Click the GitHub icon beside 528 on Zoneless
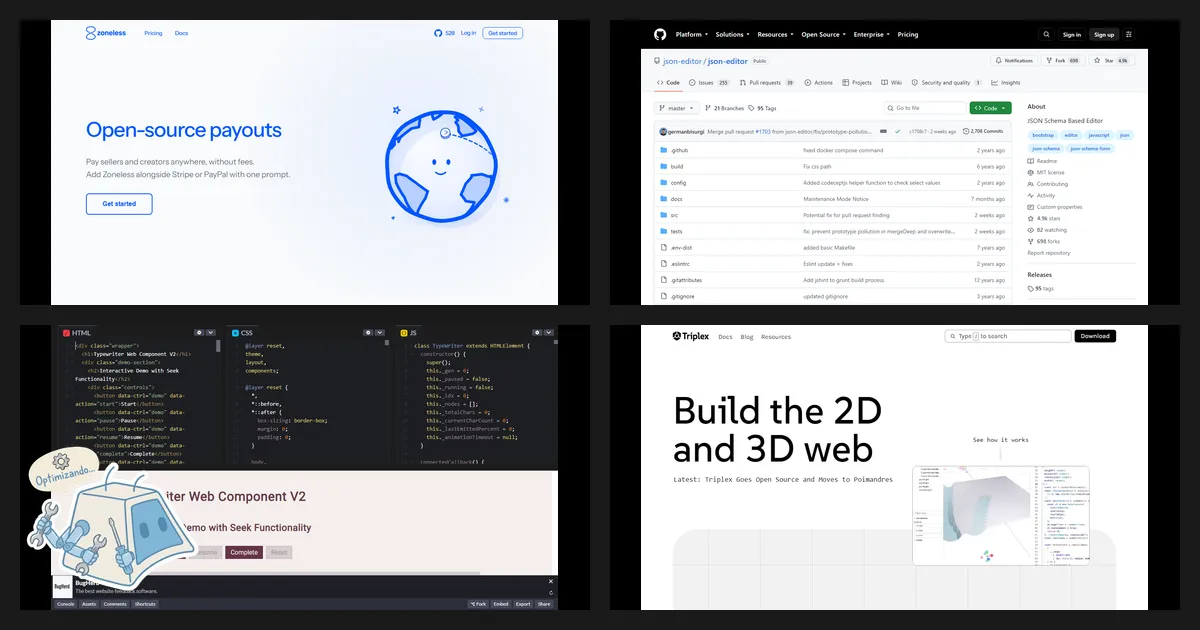 438,33
